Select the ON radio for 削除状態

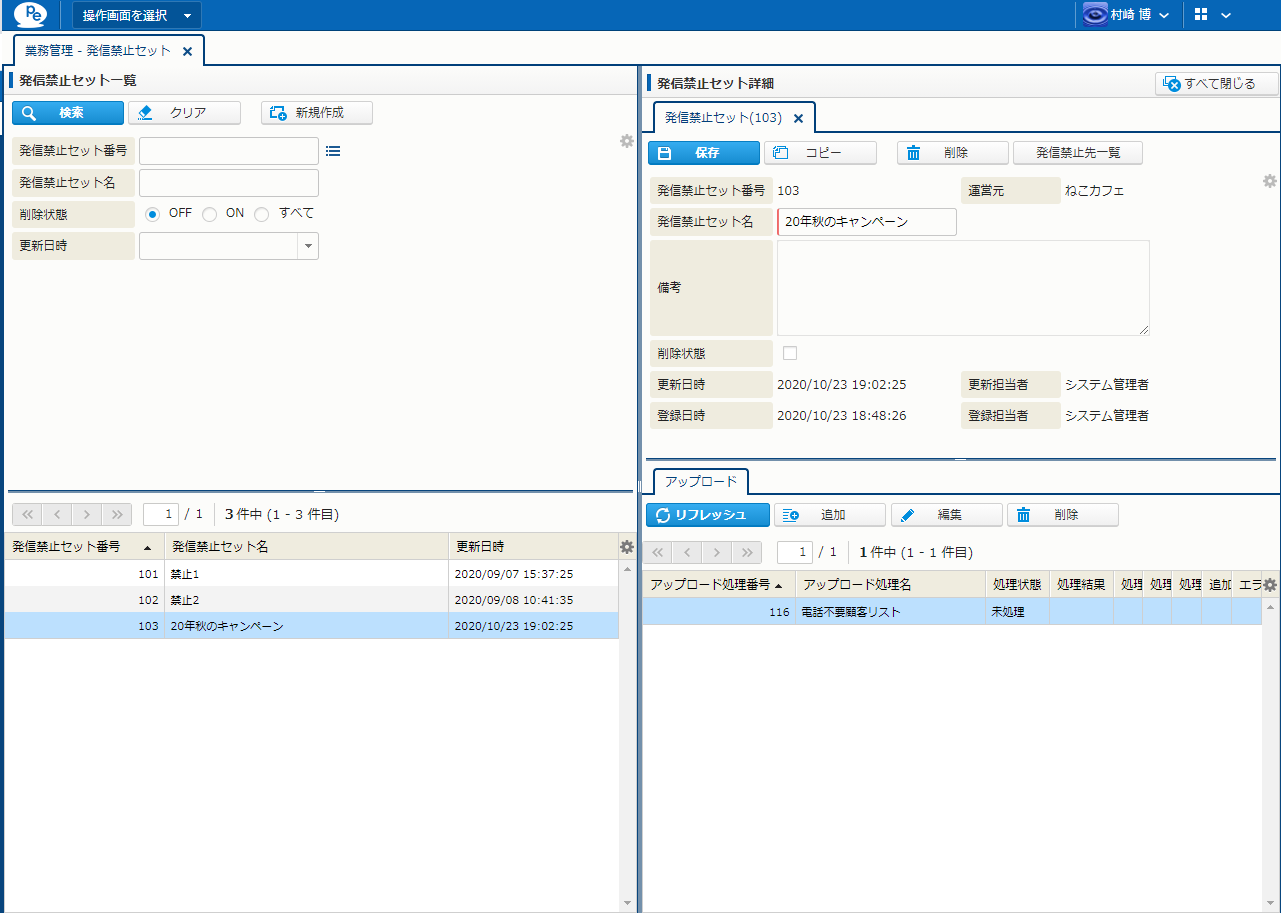210,214
